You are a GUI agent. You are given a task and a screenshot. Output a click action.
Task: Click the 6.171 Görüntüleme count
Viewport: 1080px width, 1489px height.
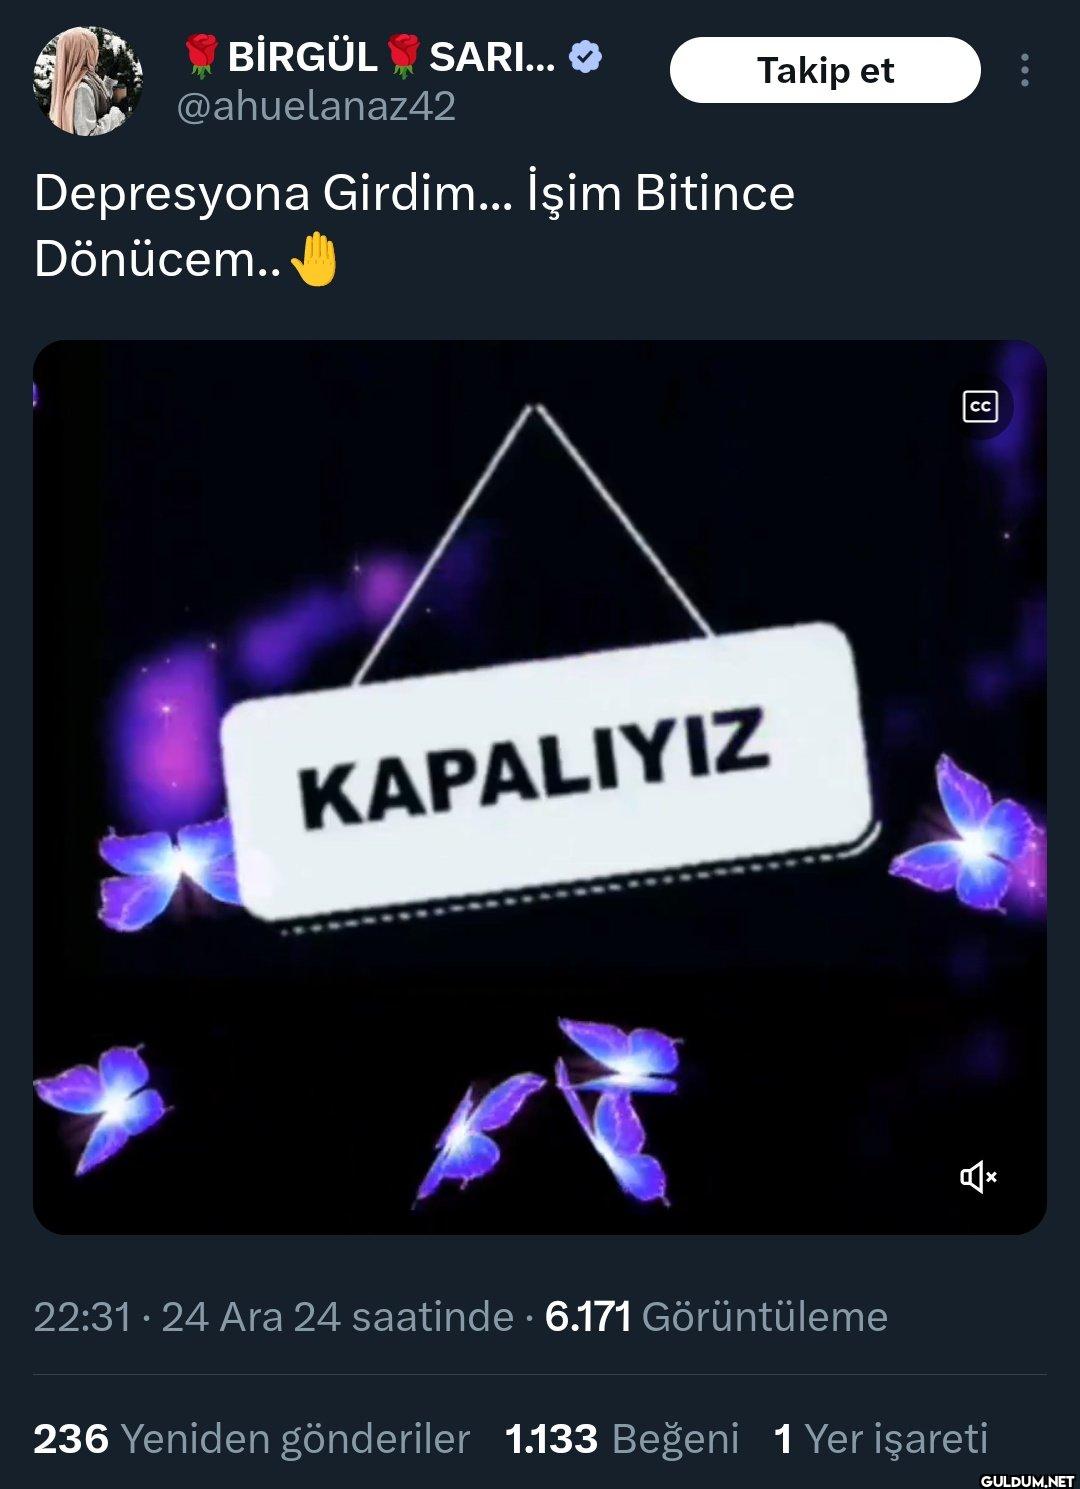tap(716, 1317)
